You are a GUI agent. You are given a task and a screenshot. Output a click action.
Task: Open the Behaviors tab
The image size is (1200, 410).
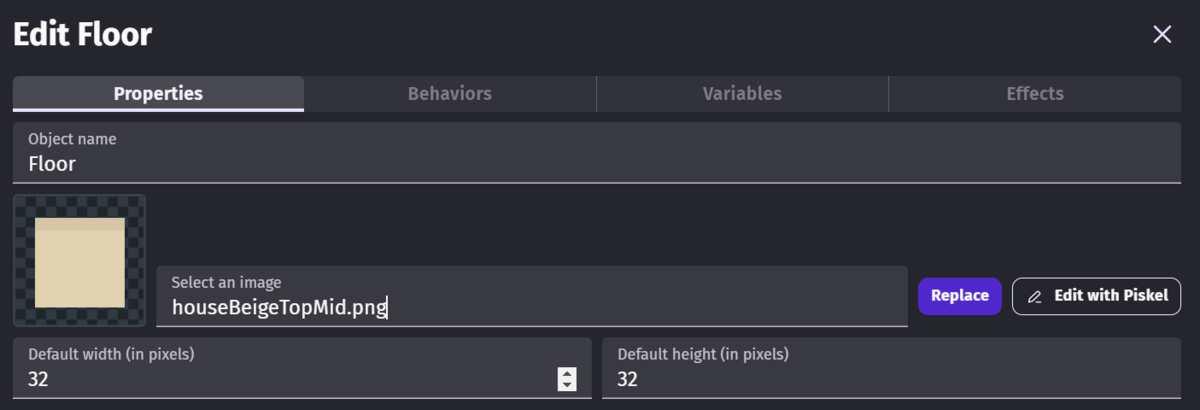(450, 94)
